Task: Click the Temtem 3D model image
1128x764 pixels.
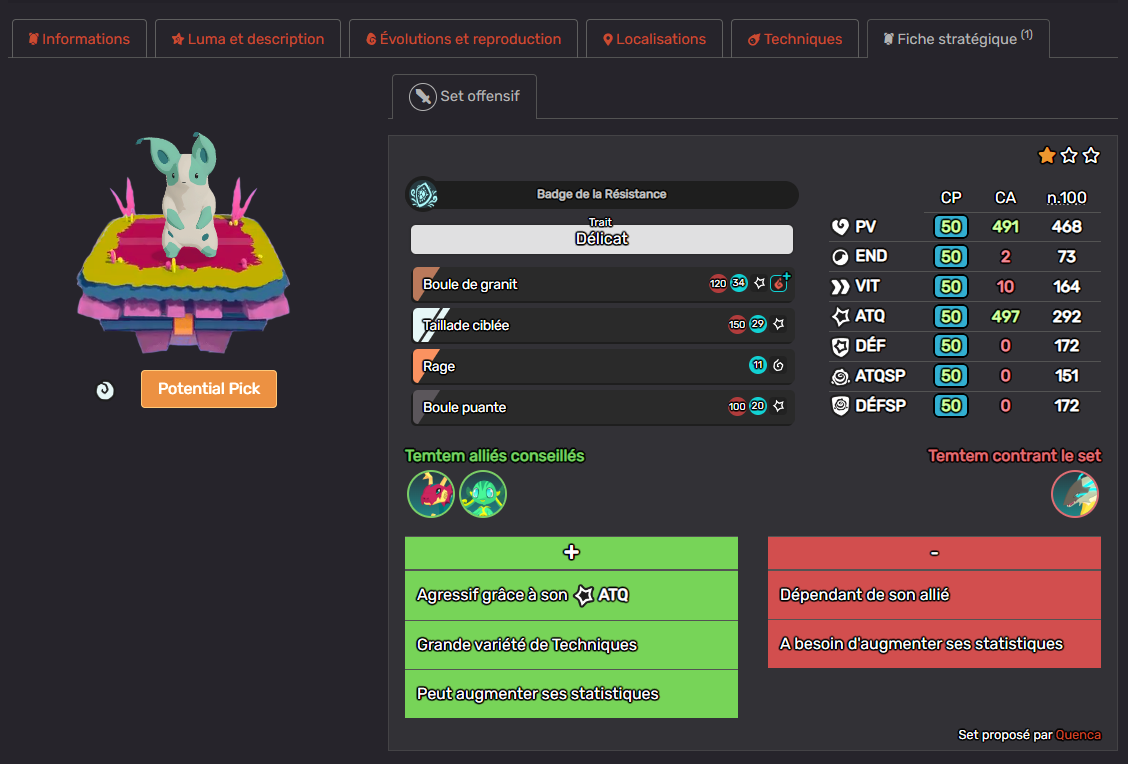Action: coord(183,242)
